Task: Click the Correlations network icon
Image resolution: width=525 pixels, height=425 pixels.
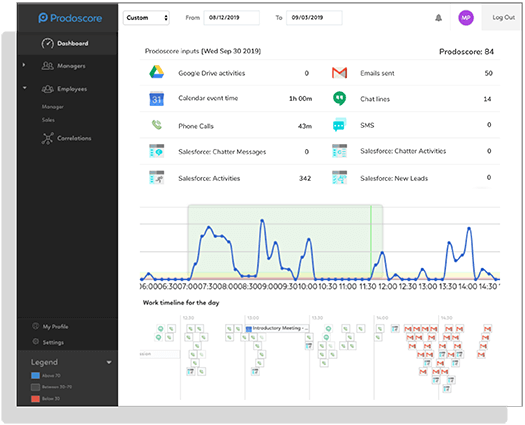Action: [x=48, y=138]
